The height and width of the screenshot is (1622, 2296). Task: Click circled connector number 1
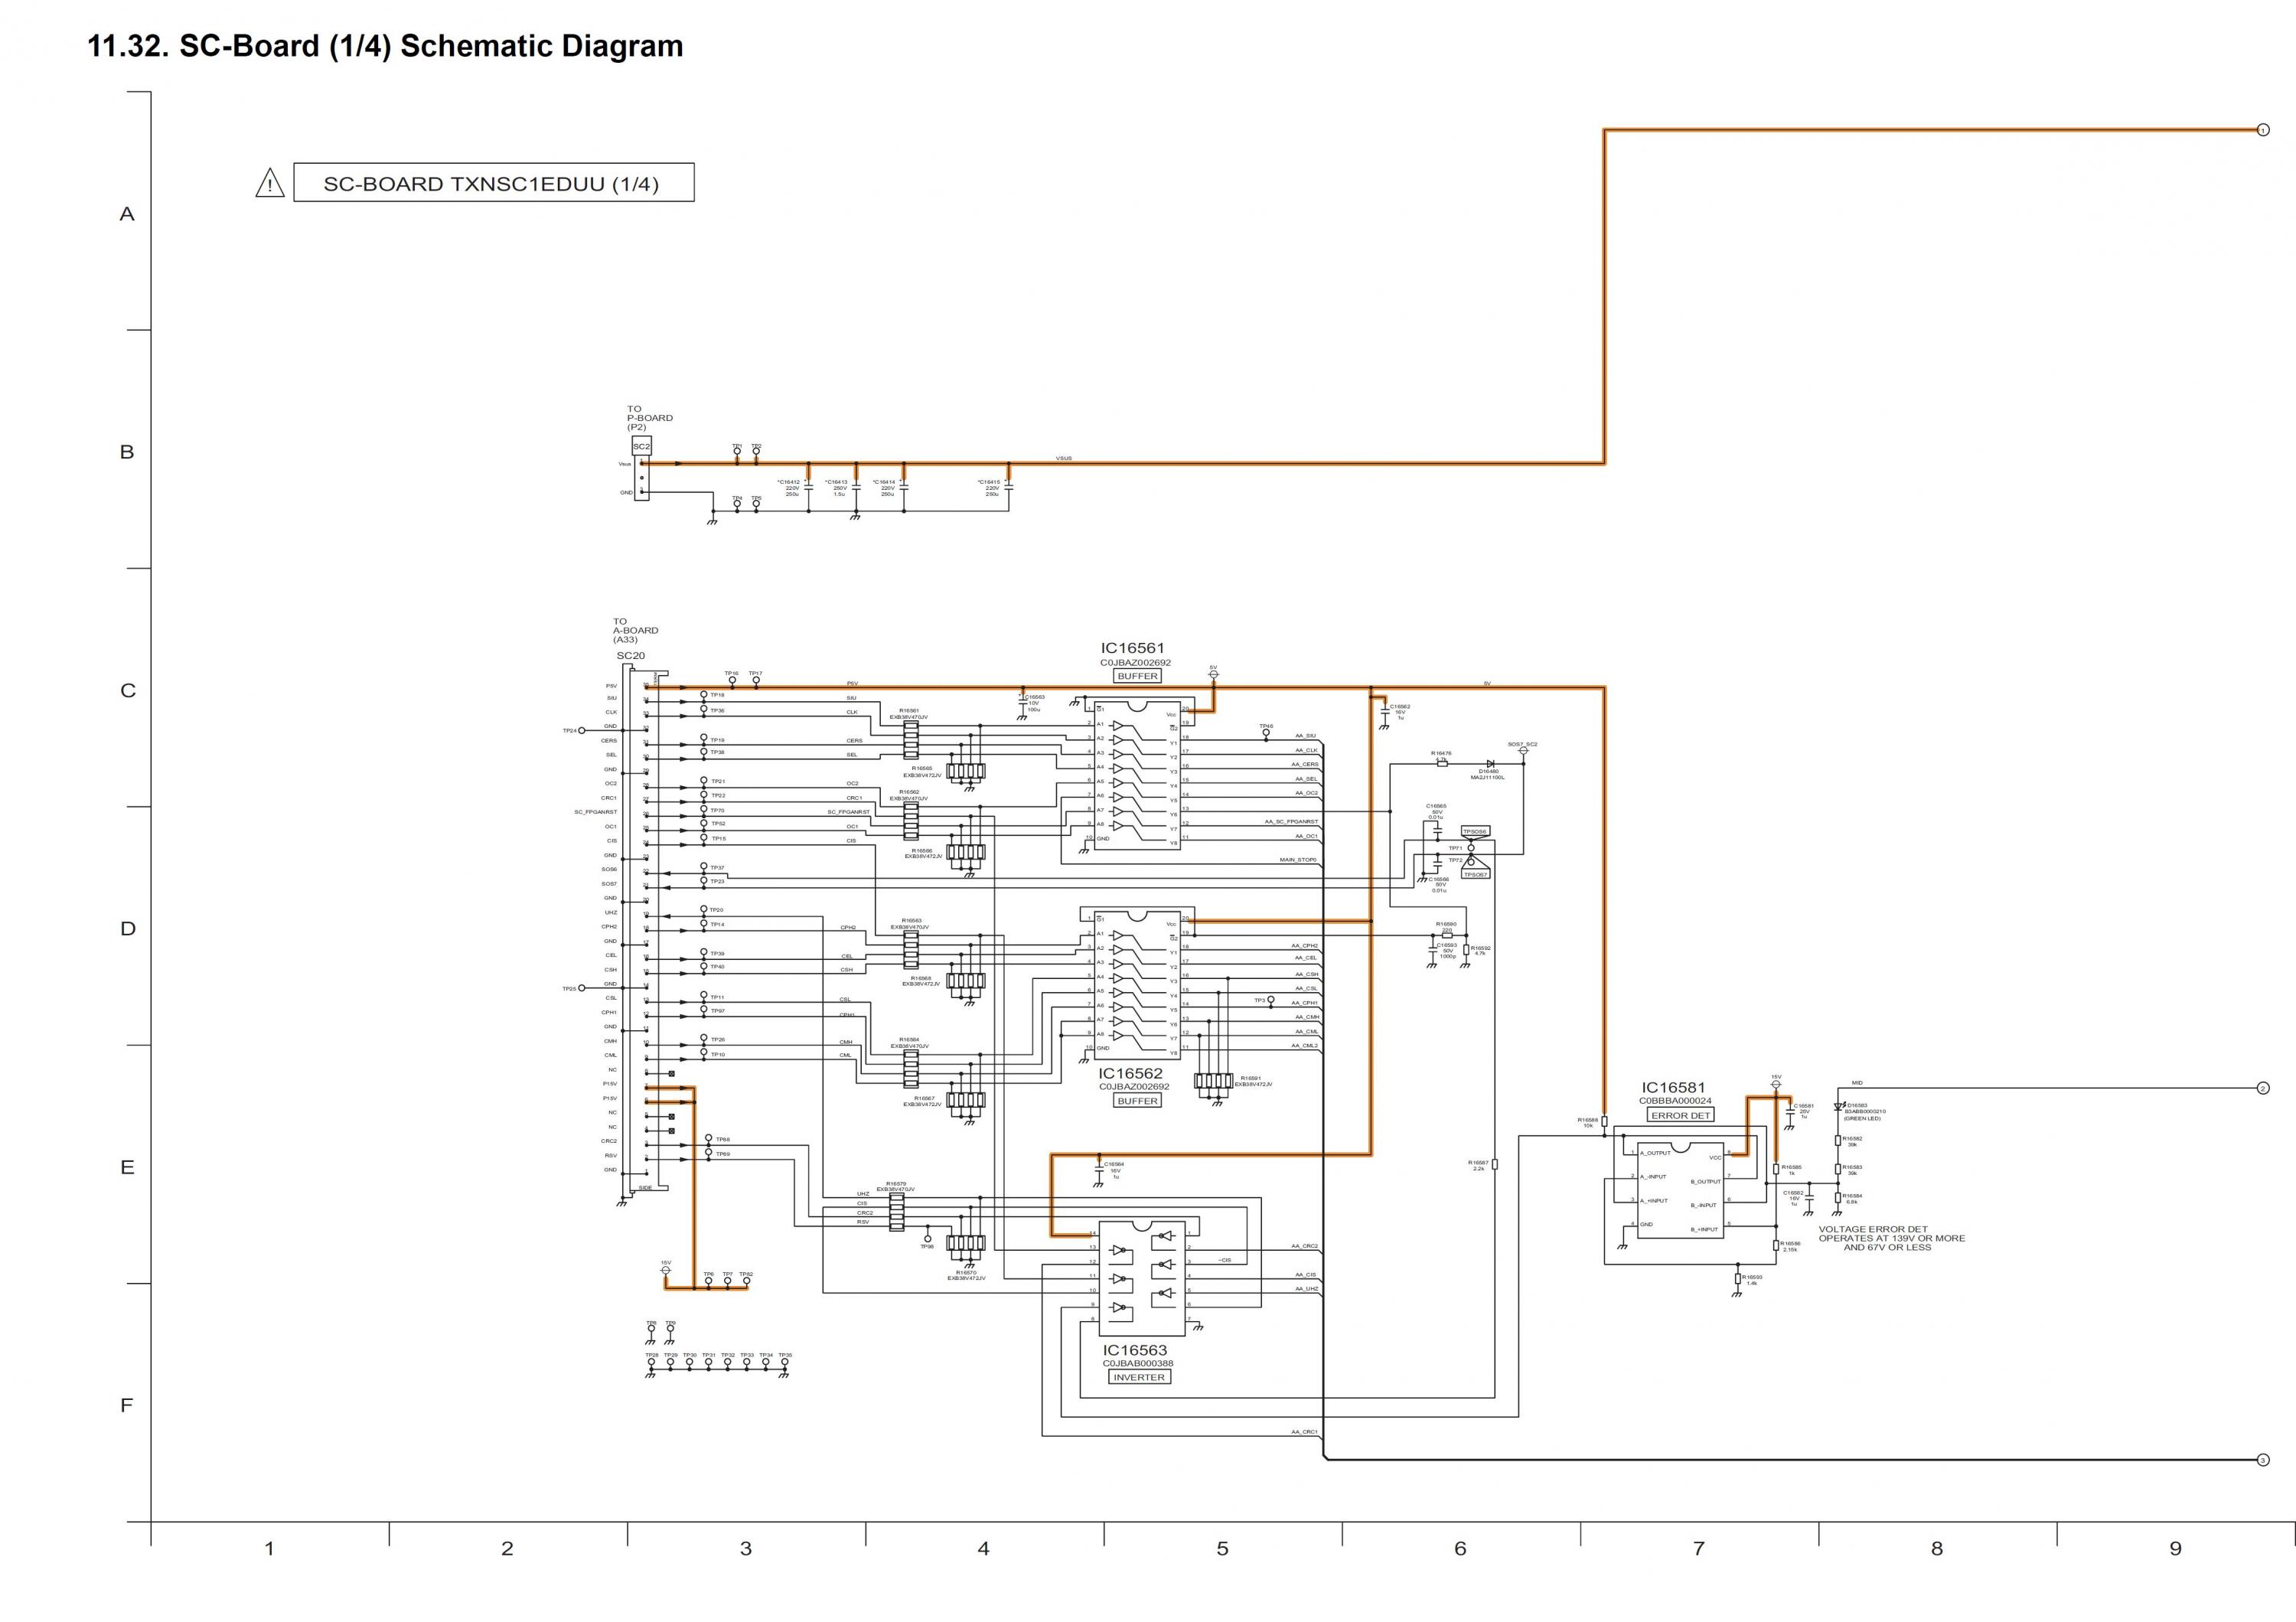click(2263, 130)
